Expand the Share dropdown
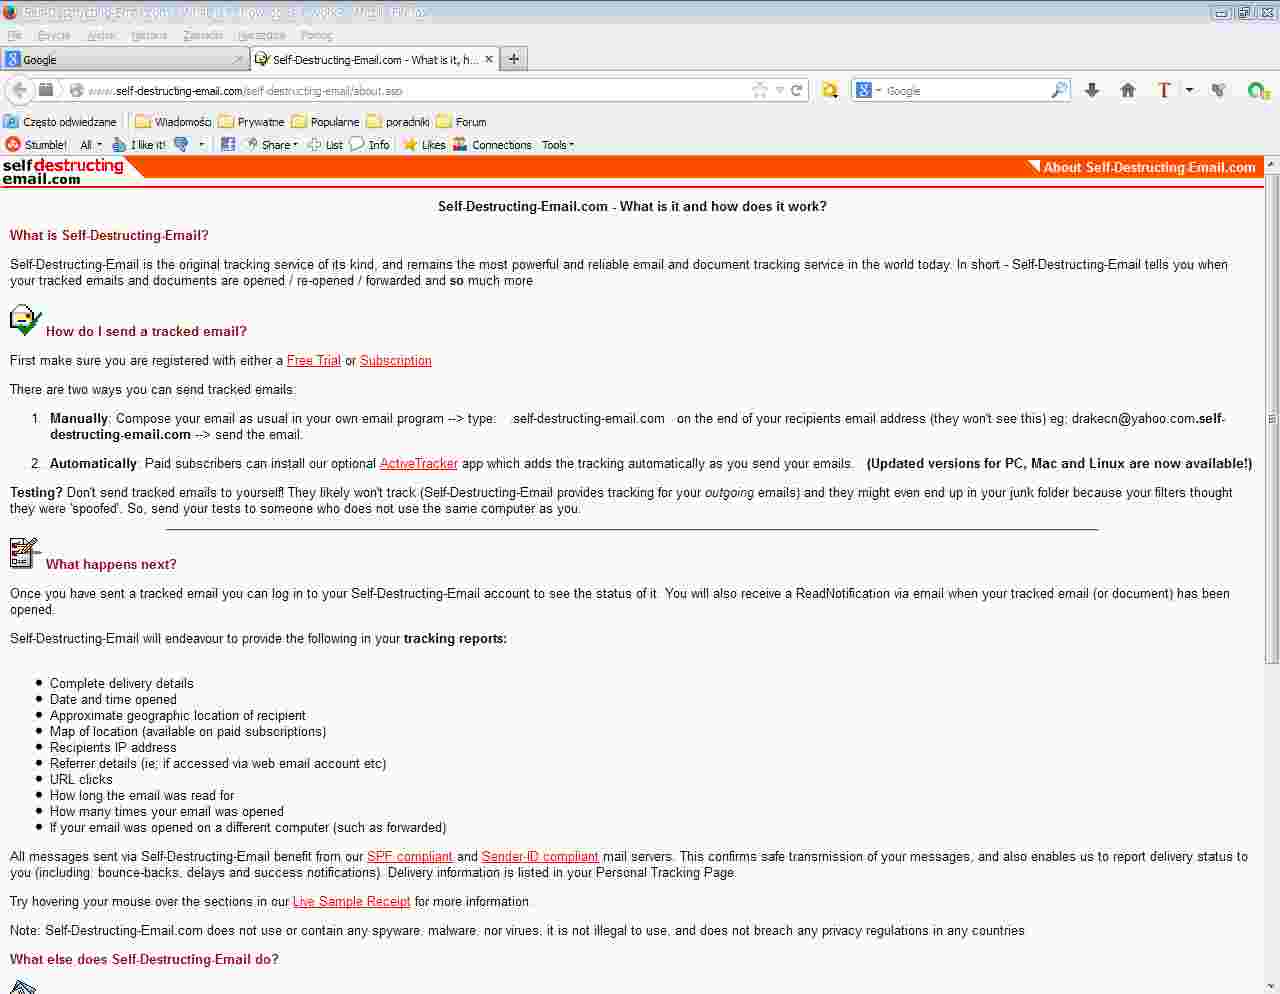1280x994 pixels. pyautogui.click(x=271, y=145)
